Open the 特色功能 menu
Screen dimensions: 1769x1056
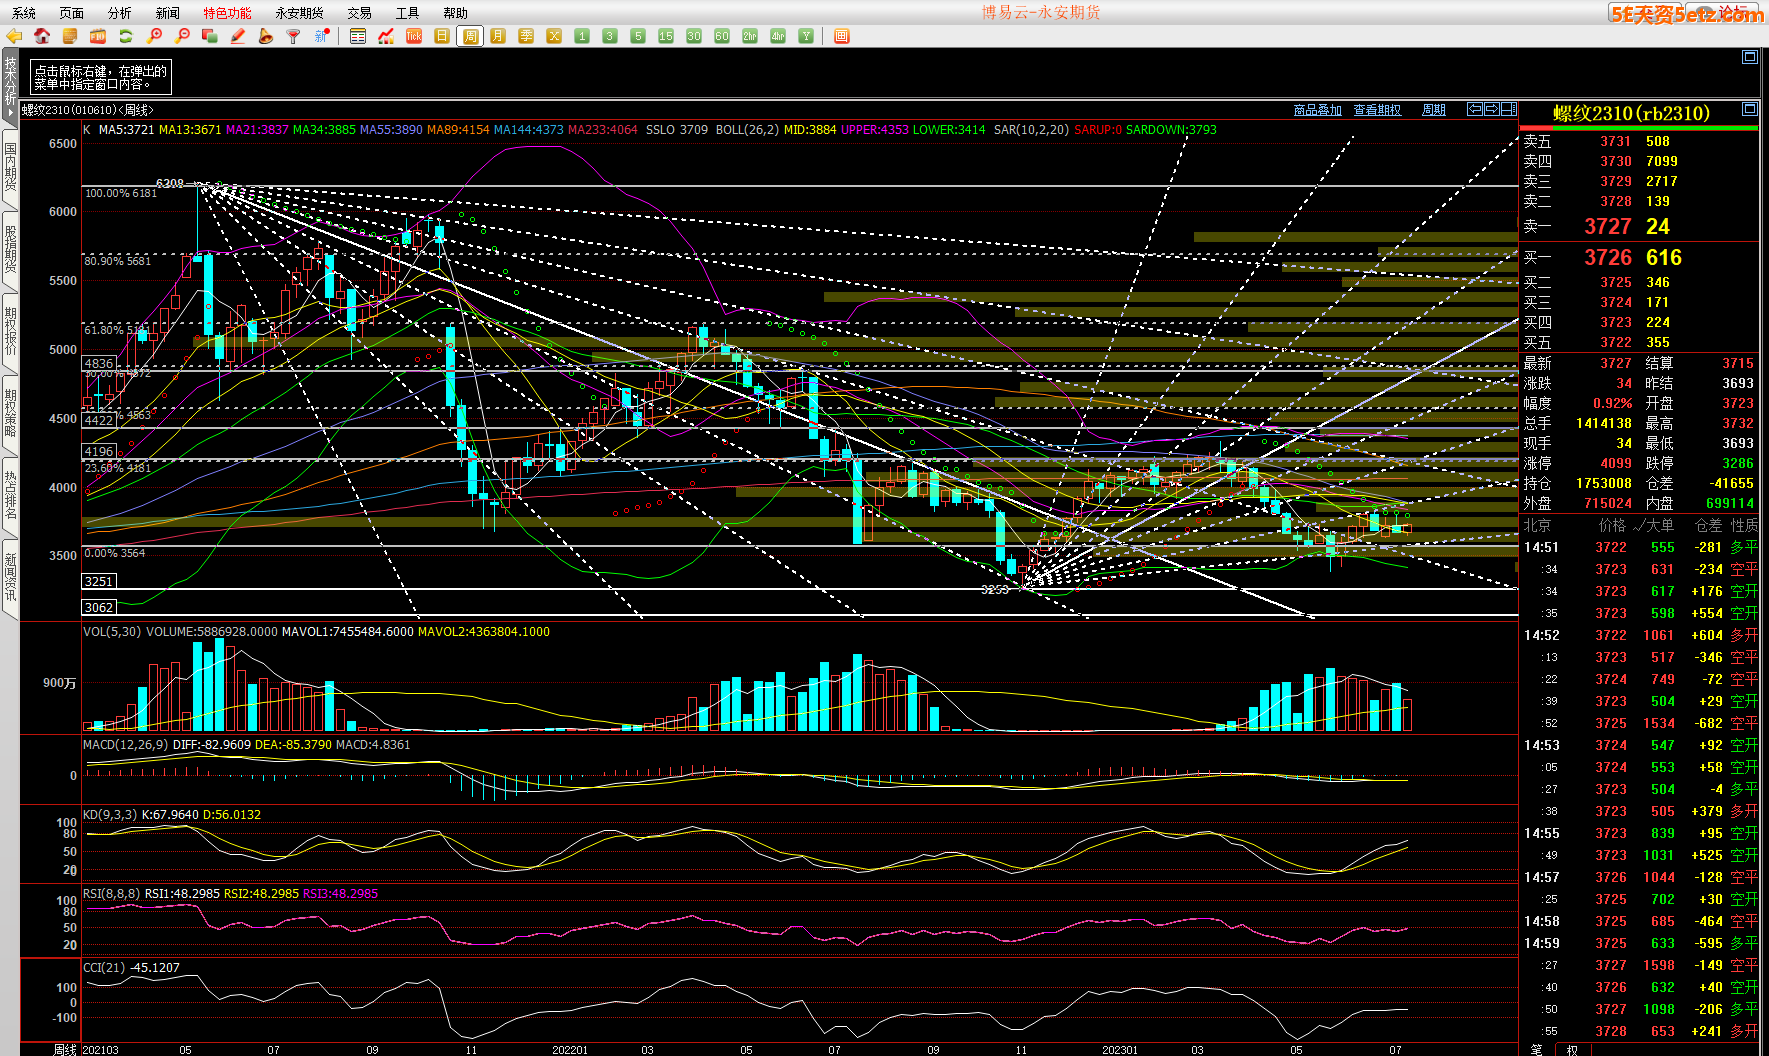(227, 13)
